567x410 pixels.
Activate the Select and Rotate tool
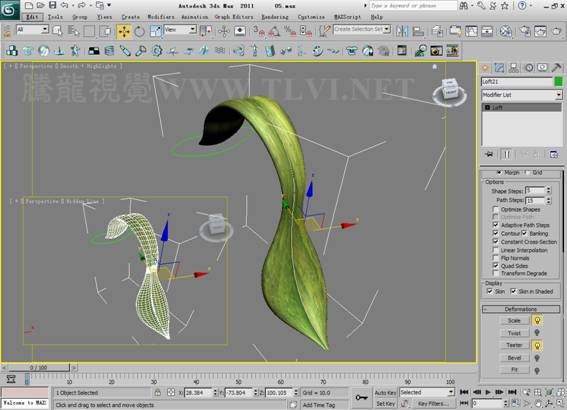pyautogui.click(x=139, y=31)
